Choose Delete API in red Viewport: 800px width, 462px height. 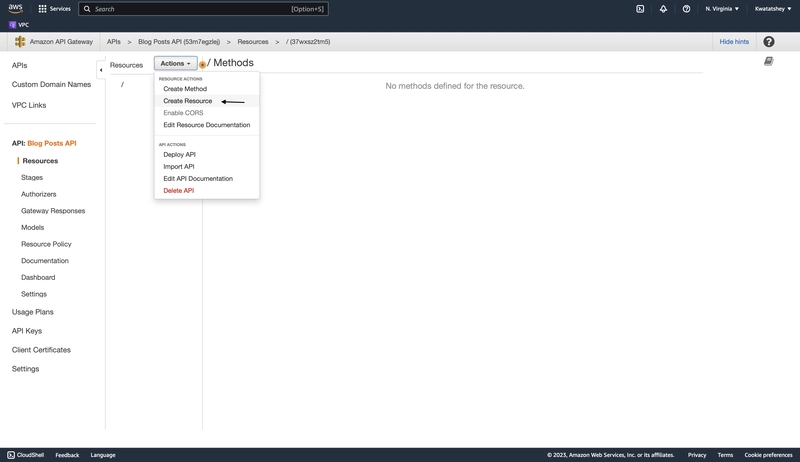click(x=179, y=191)
